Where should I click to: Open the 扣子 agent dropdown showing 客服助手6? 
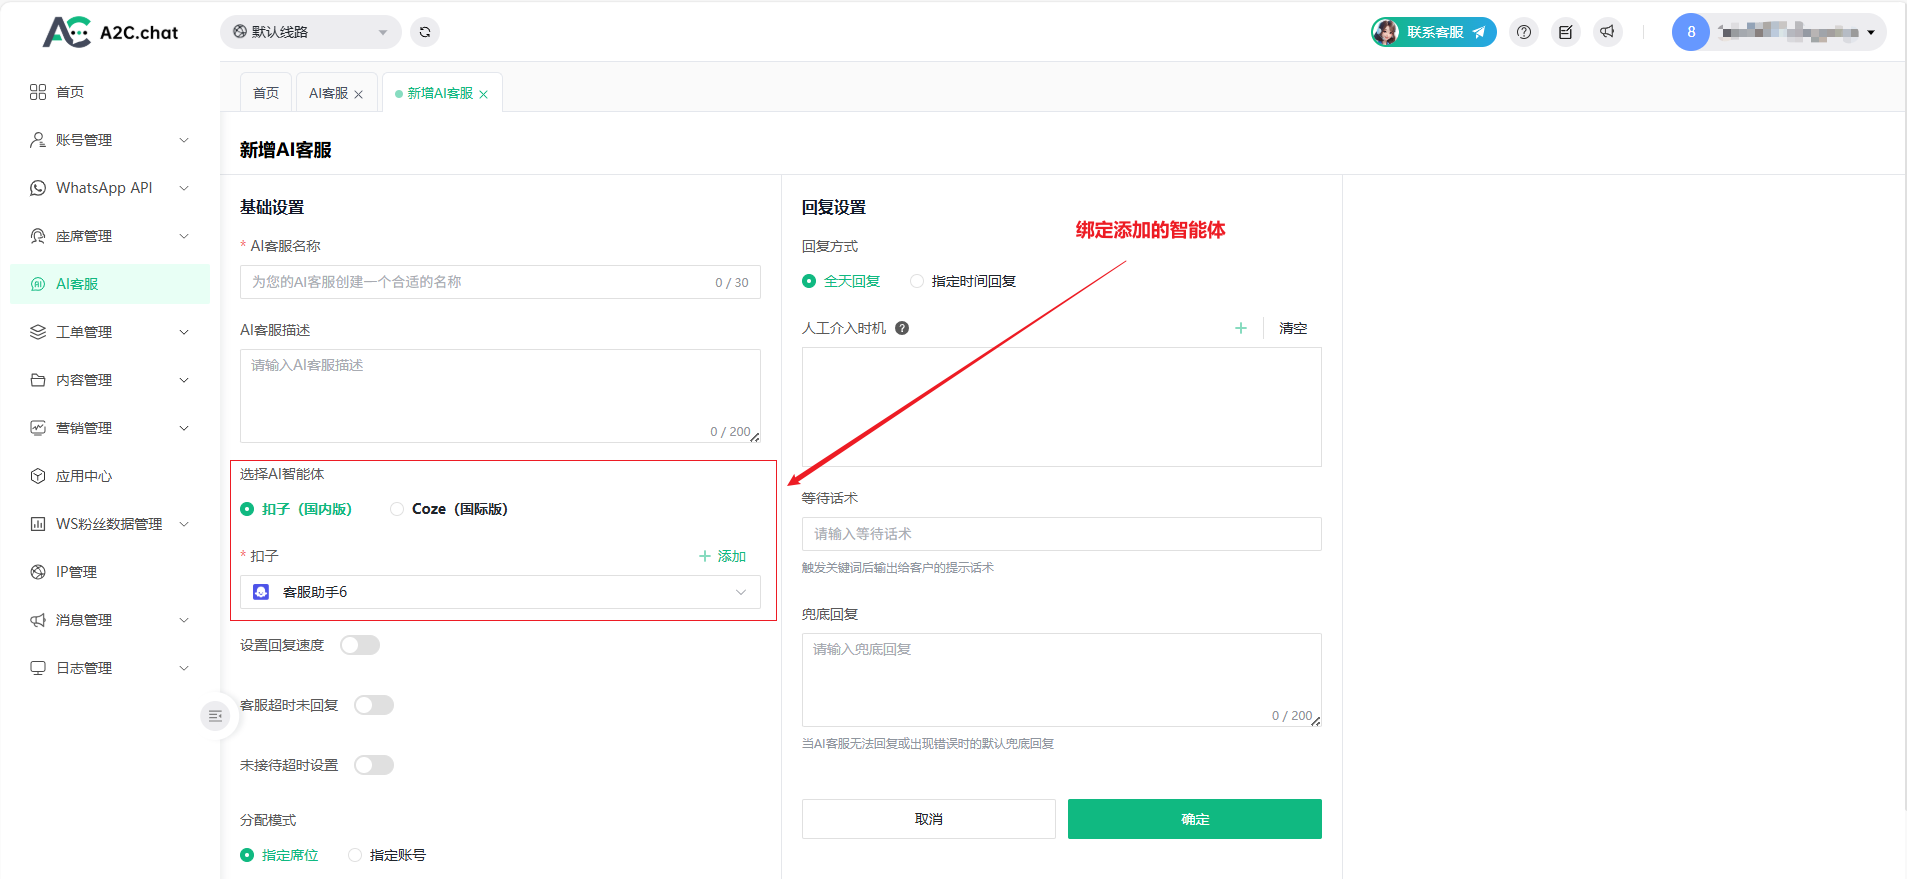500,592
